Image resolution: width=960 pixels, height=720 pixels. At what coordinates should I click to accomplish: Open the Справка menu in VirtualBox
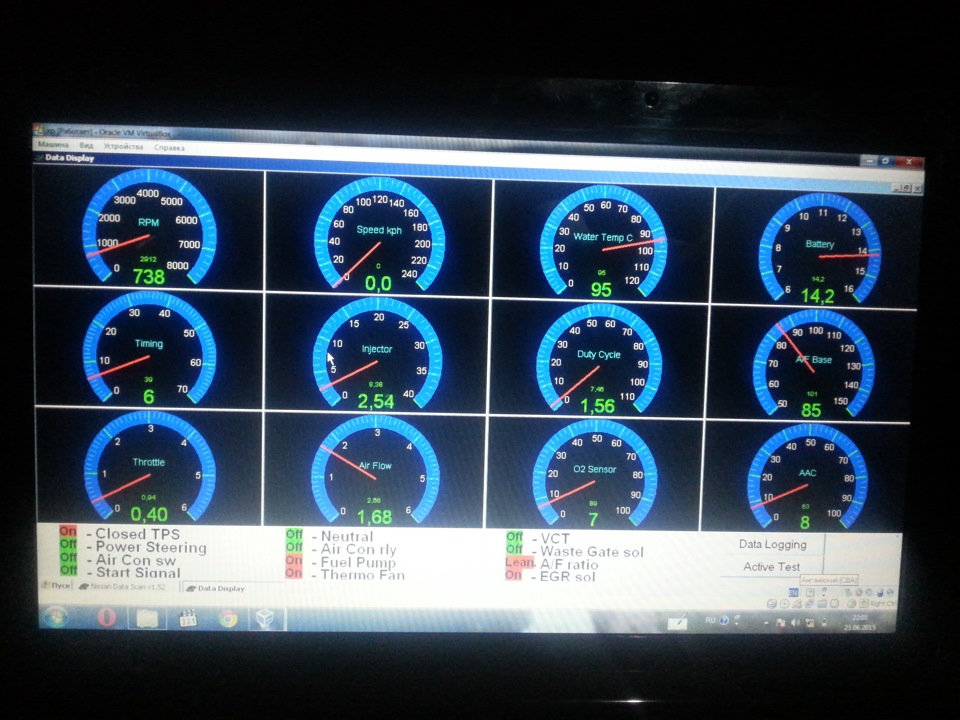tap(169, 148)
